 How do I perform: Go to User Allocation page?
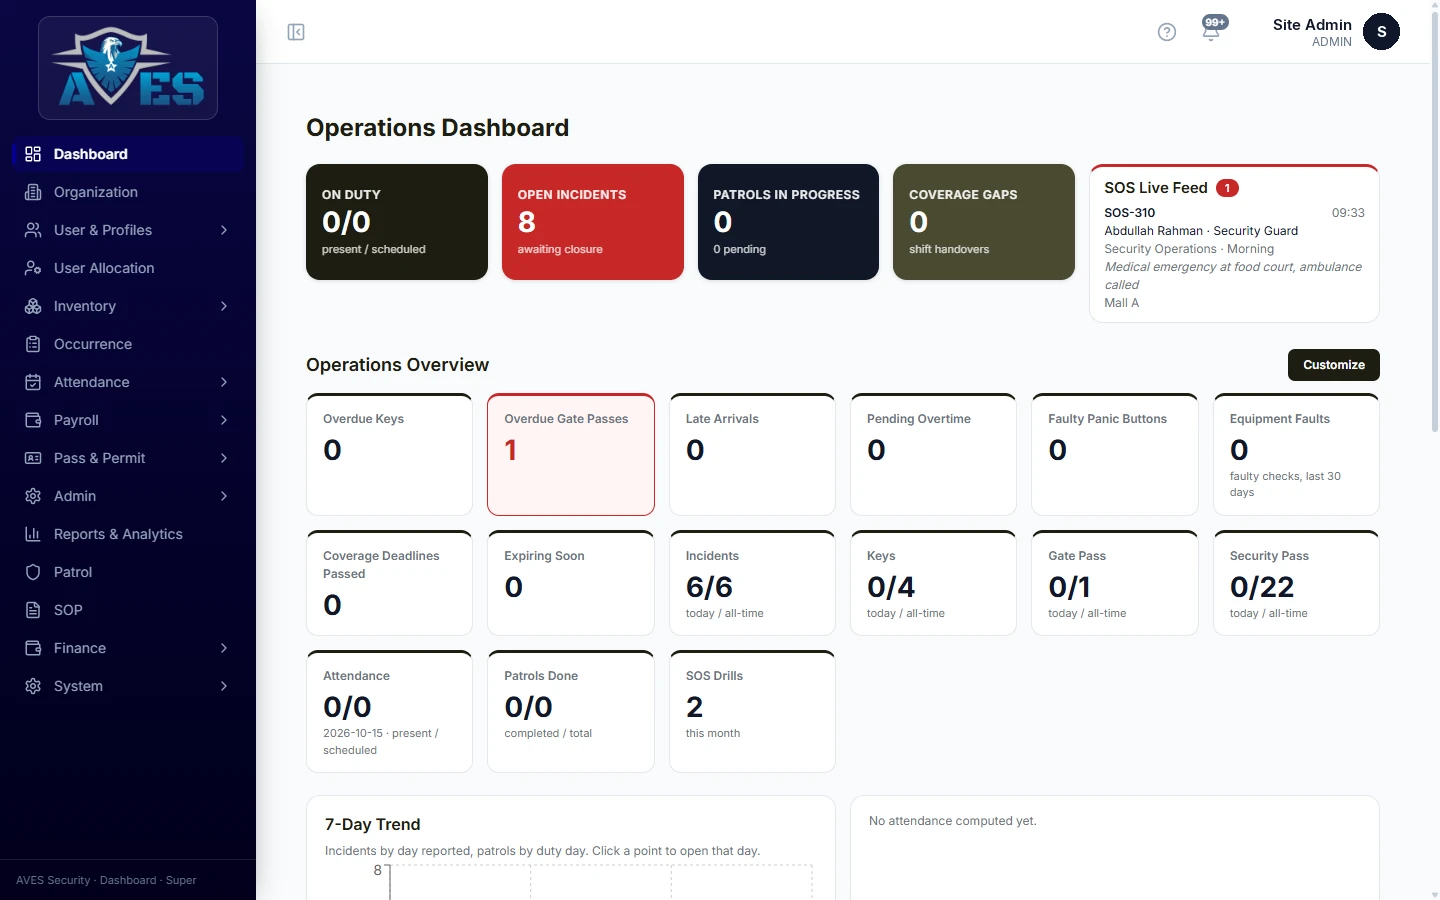click(x=128, y=268)
